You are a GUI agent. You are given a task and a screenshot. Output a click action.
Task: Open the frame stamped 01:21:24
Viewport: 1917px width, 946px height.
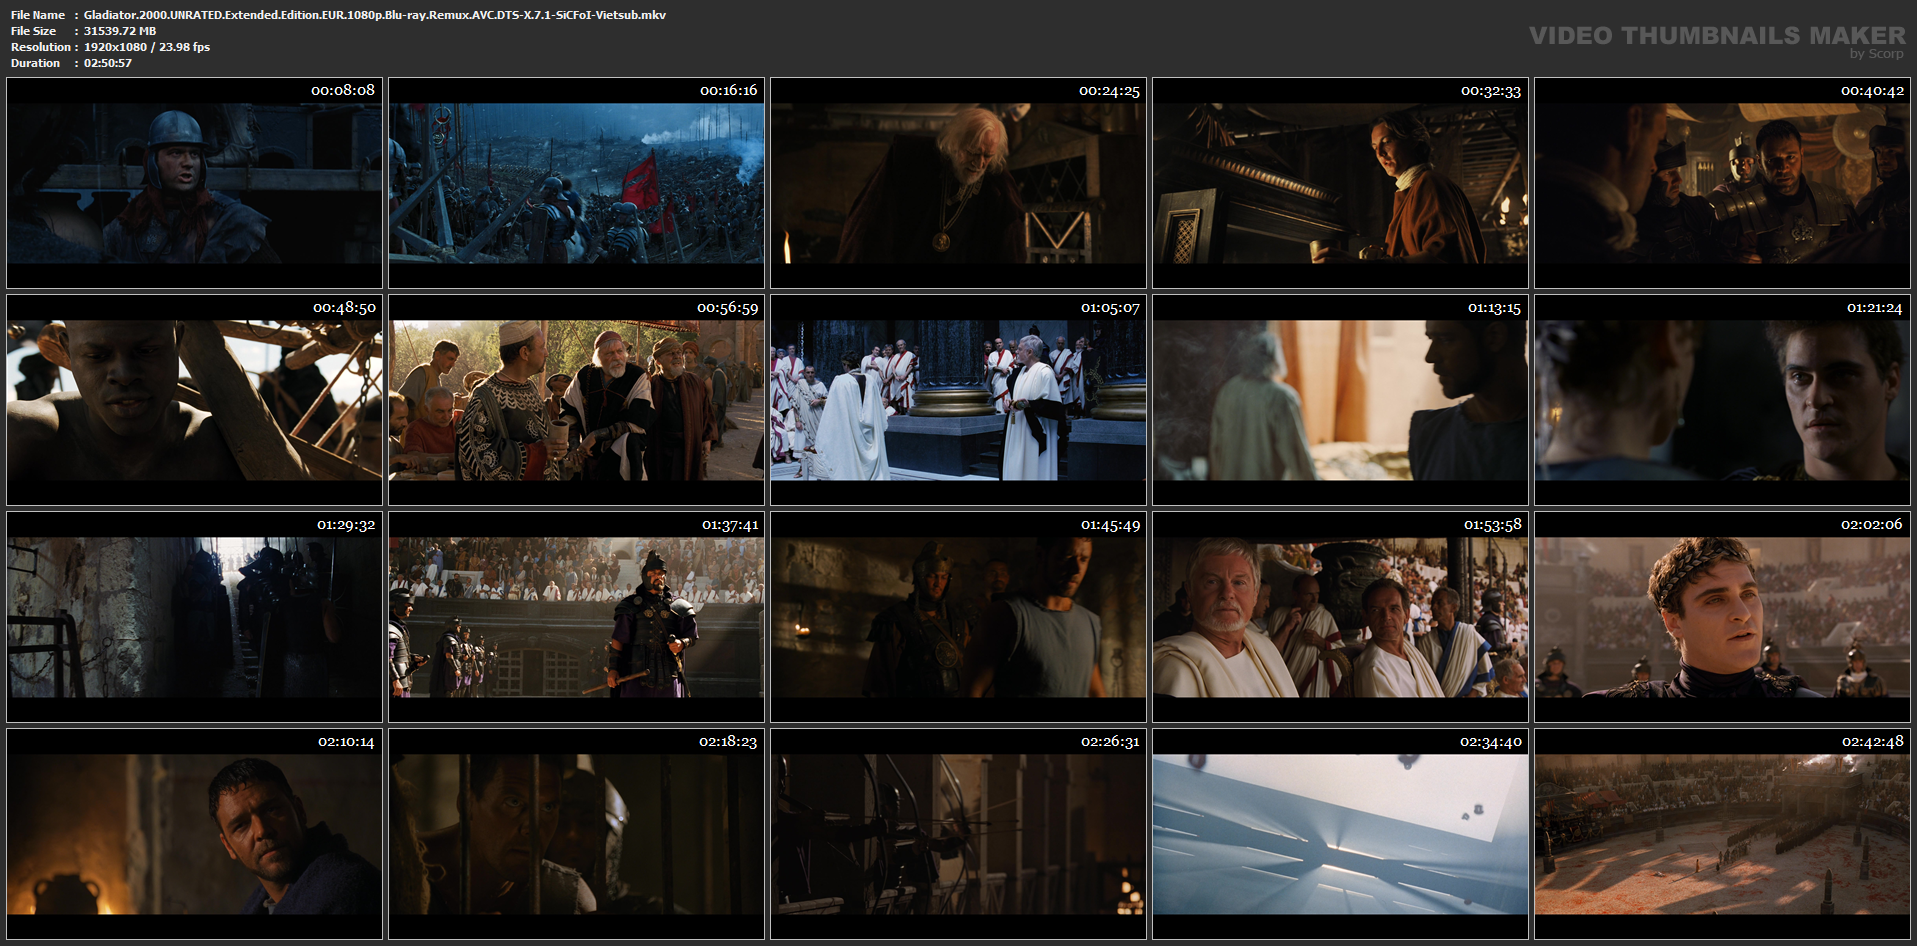click(x=1722, y=400)
